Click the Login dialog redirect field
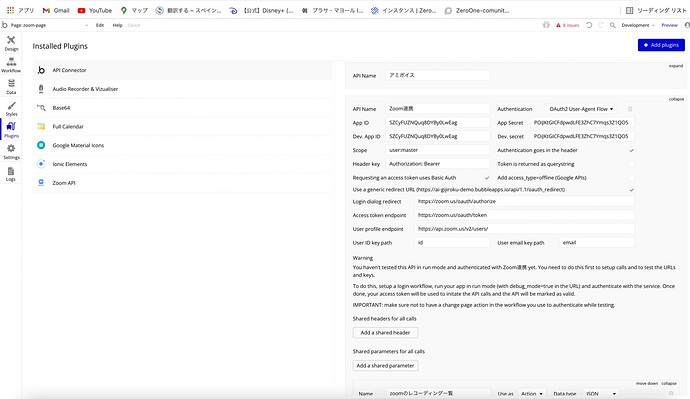 525,201
